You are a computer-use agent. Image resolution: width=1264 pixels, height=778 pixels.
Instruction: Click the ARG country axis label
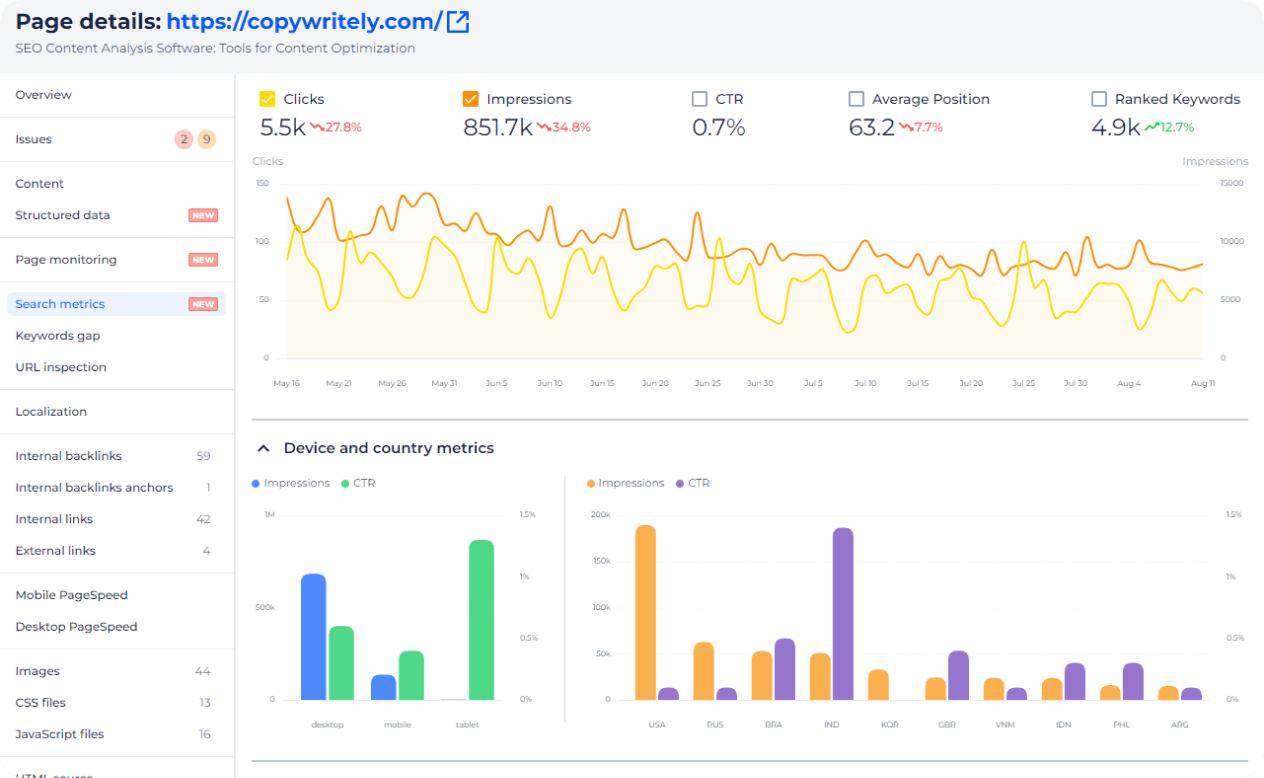pyautogui.click(x=1180, y=724)
